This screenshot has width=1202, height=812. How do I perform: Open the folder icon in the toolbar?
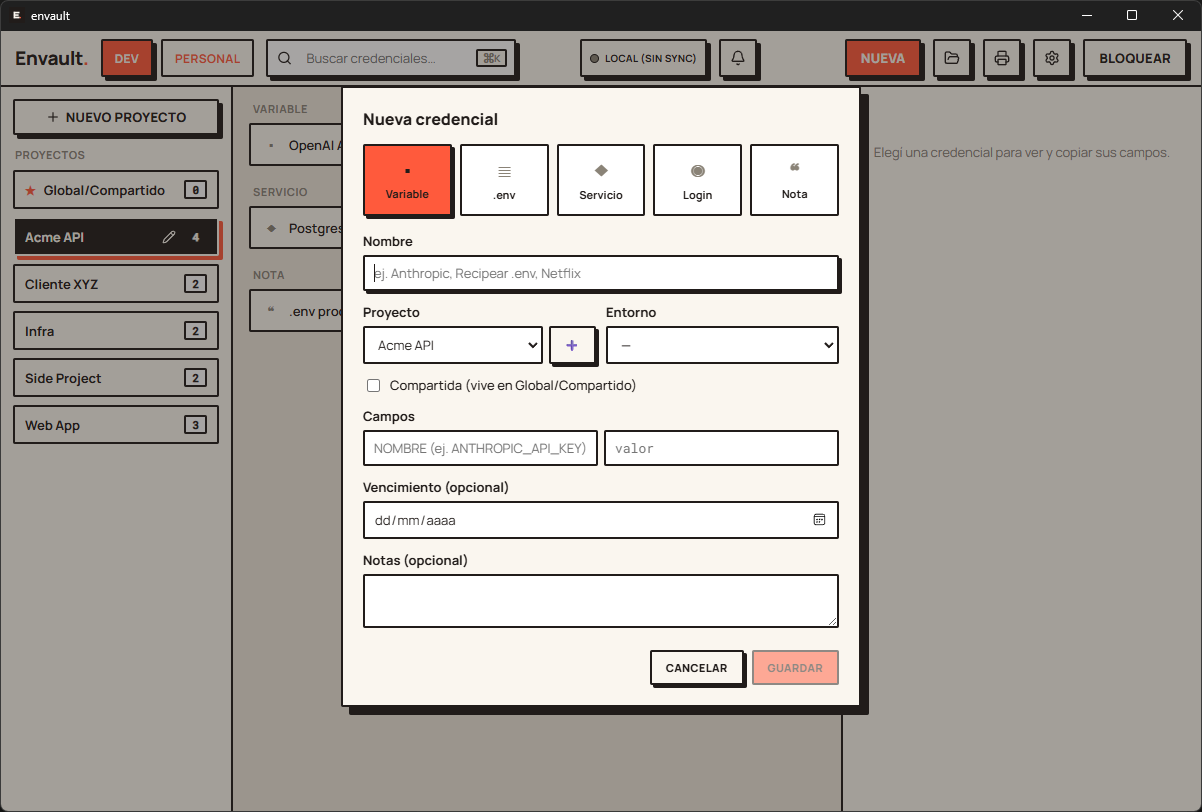[952, 58]
